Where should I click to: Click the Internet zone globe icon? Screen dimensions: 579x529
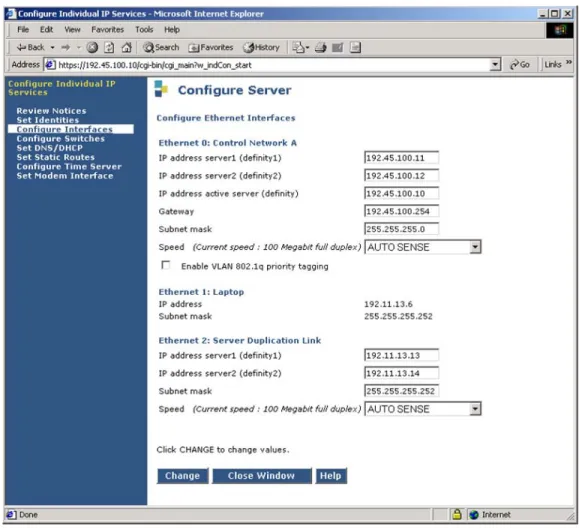click(474, 515)
